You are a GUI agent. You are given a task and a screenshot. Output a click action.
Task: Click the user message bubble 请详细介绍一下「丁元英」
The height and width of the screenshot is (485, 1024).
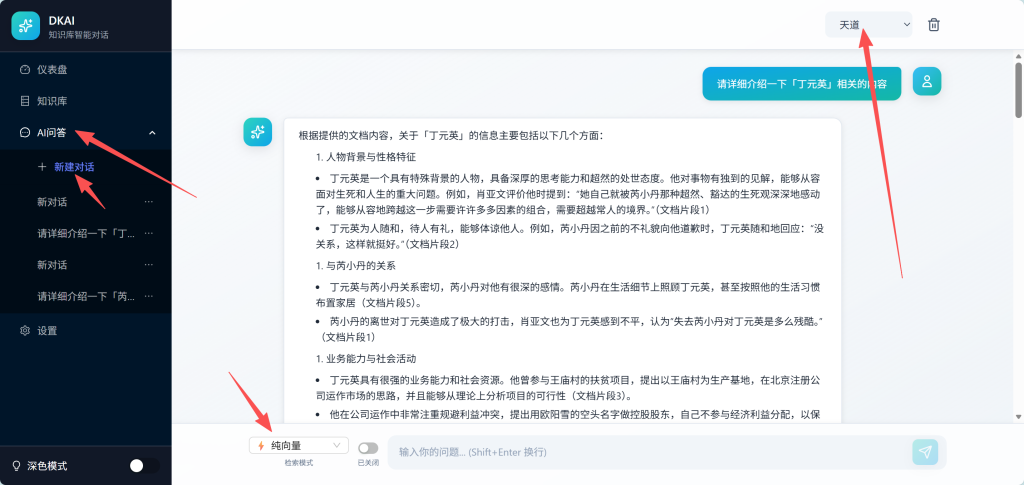(801, 84)
